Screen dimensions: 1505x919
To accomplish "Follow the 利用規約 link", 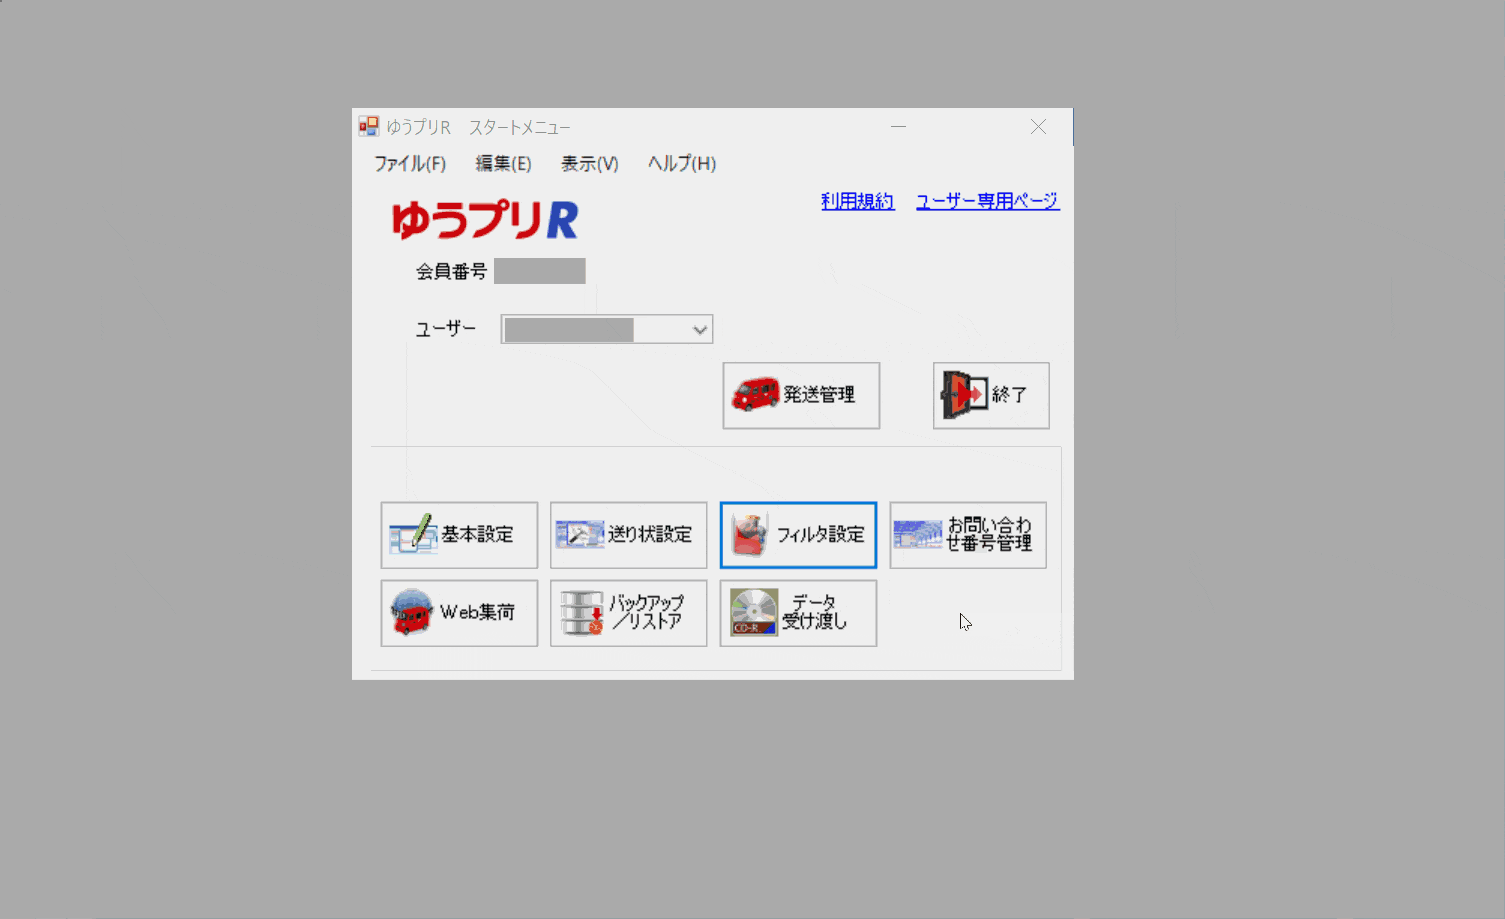I will [x=857, y=201].
